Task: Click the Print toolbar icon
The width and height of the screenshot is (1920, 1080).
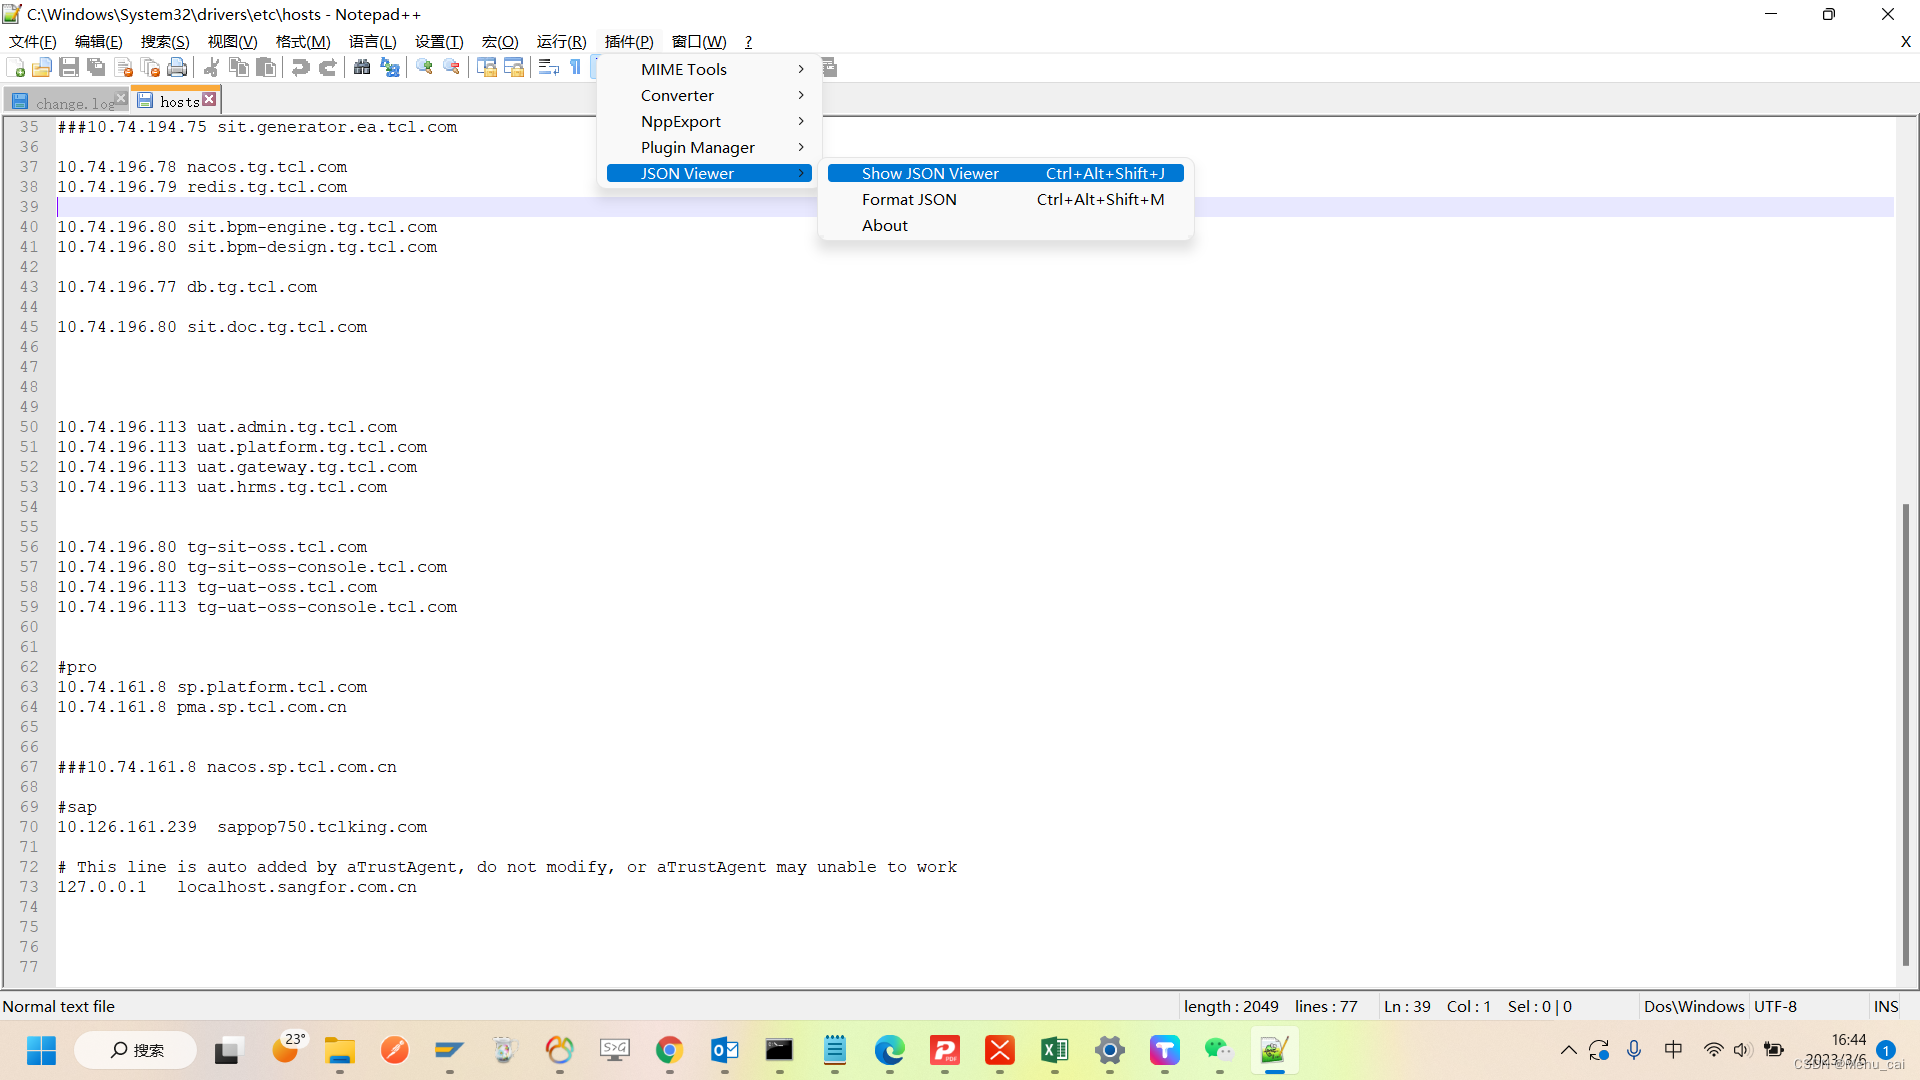Action: pyautogui.click(x=177, y=68)
